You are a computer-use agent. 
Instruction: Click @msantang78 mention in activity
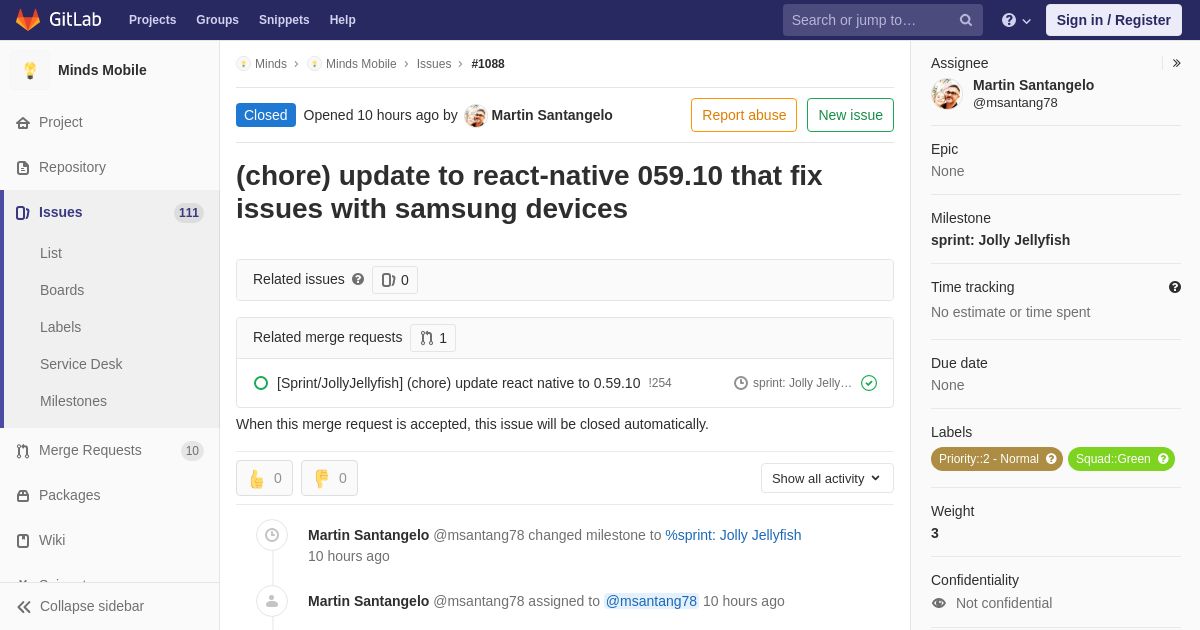click(651, 601)
